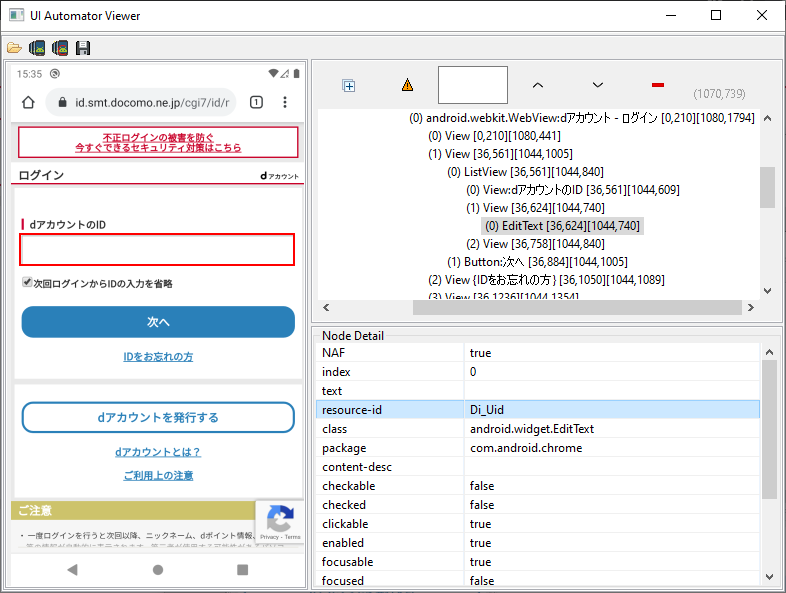This screenshot has width=786, height=593.
Task: Select the clickable property row
Action: click(538, 524)
